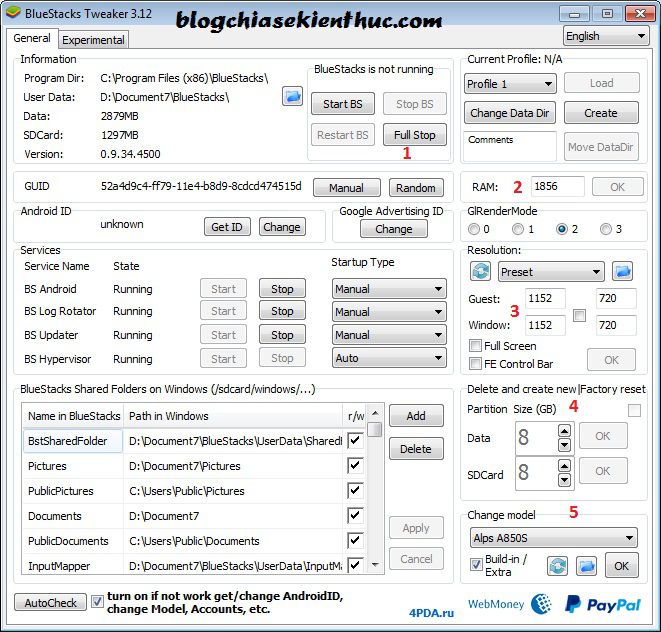Viewport: 661px width, 632px height.
Task: Click the Change model refresh icon
Action: point(557,566)
